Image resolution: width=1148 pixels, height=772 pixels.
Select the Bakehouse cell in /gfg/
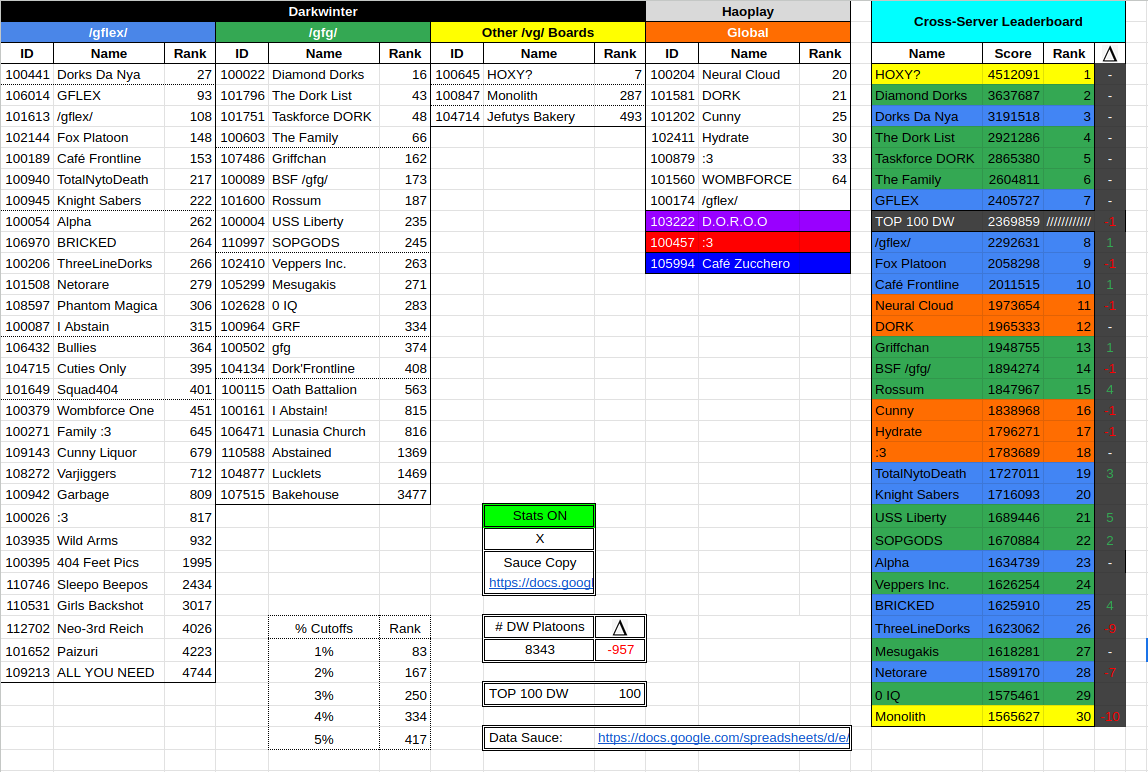click(324, 494)
